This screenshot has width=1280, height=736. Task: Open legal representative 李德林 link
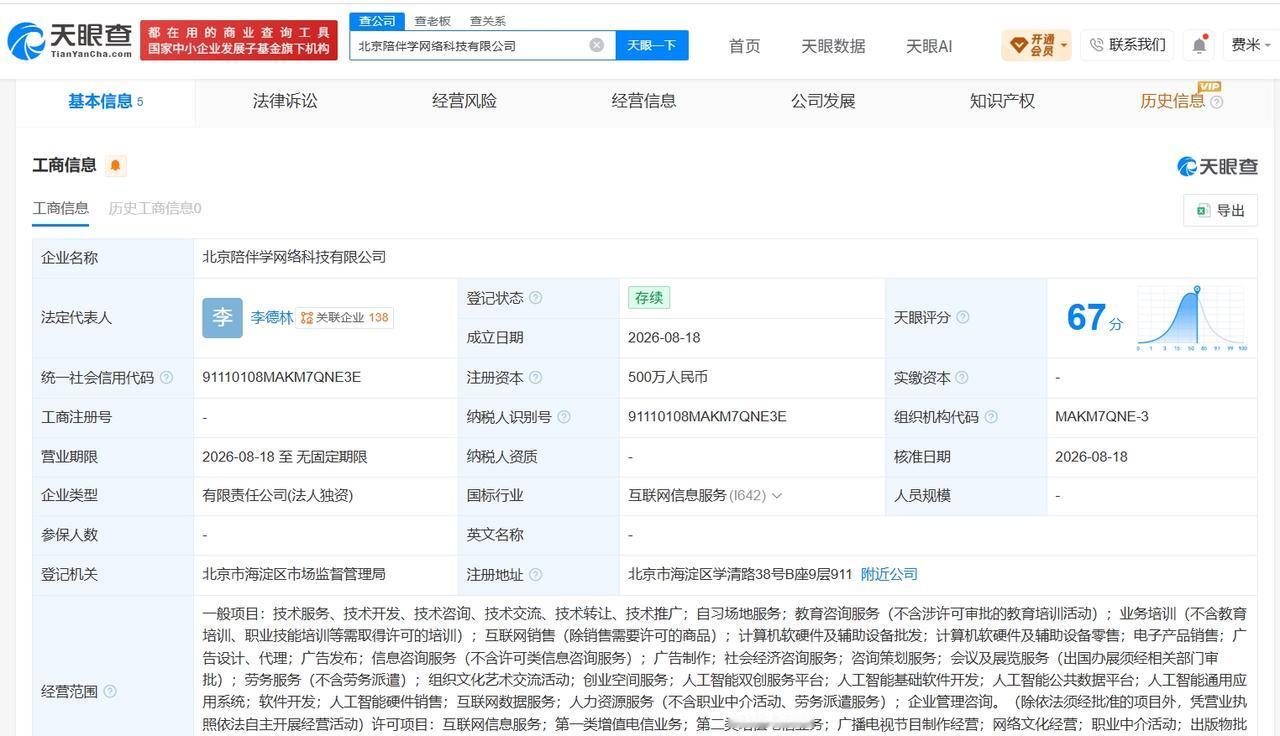point(272,318)
